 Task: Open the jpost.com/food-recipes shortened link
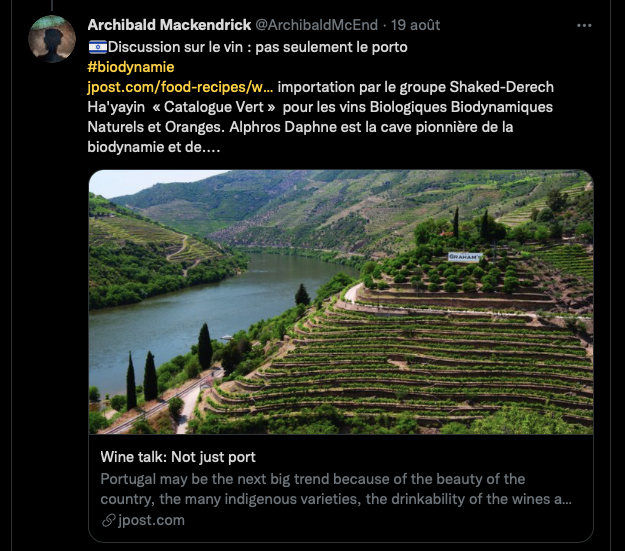click(x=180, y=87)
